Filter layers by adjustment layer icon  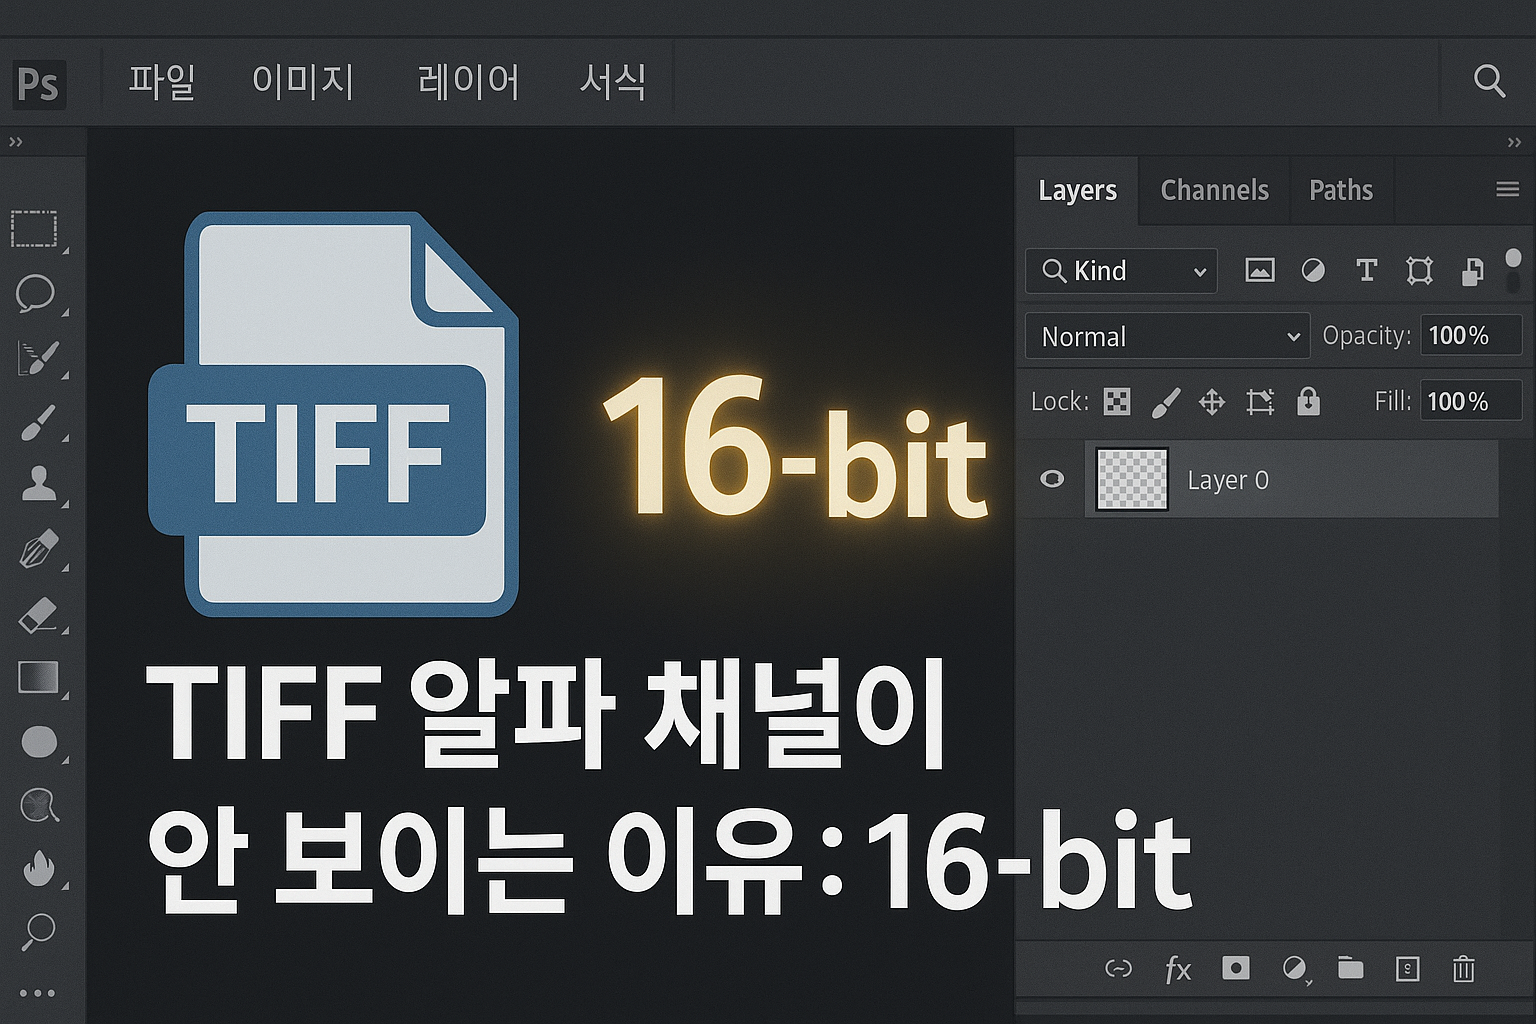pos(1313,270)
